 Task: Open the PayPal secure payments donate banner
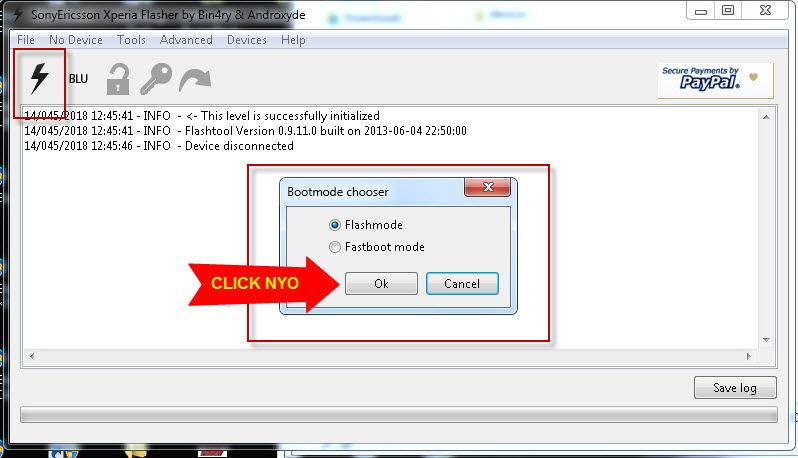[x=715, y=80]
